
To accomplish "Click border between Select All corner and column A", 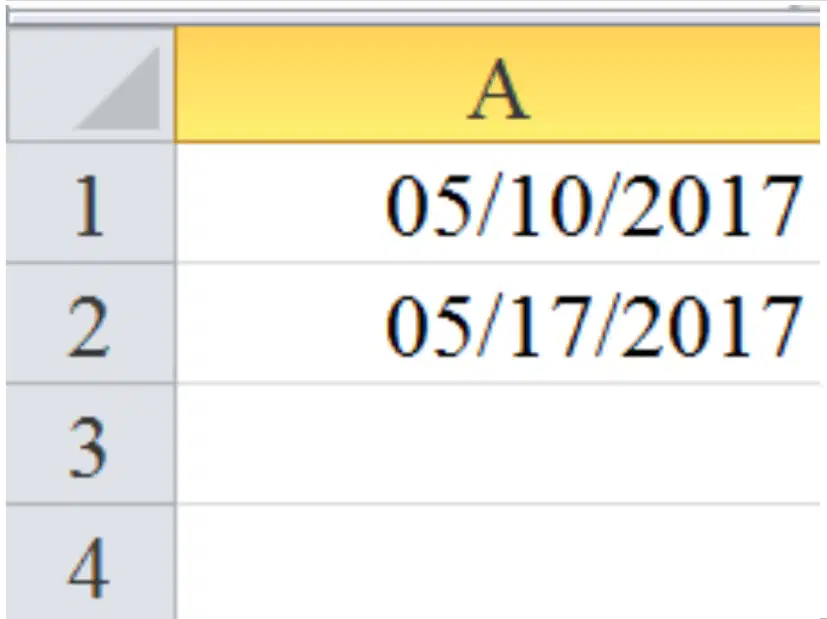I will (x=175, y=84).
